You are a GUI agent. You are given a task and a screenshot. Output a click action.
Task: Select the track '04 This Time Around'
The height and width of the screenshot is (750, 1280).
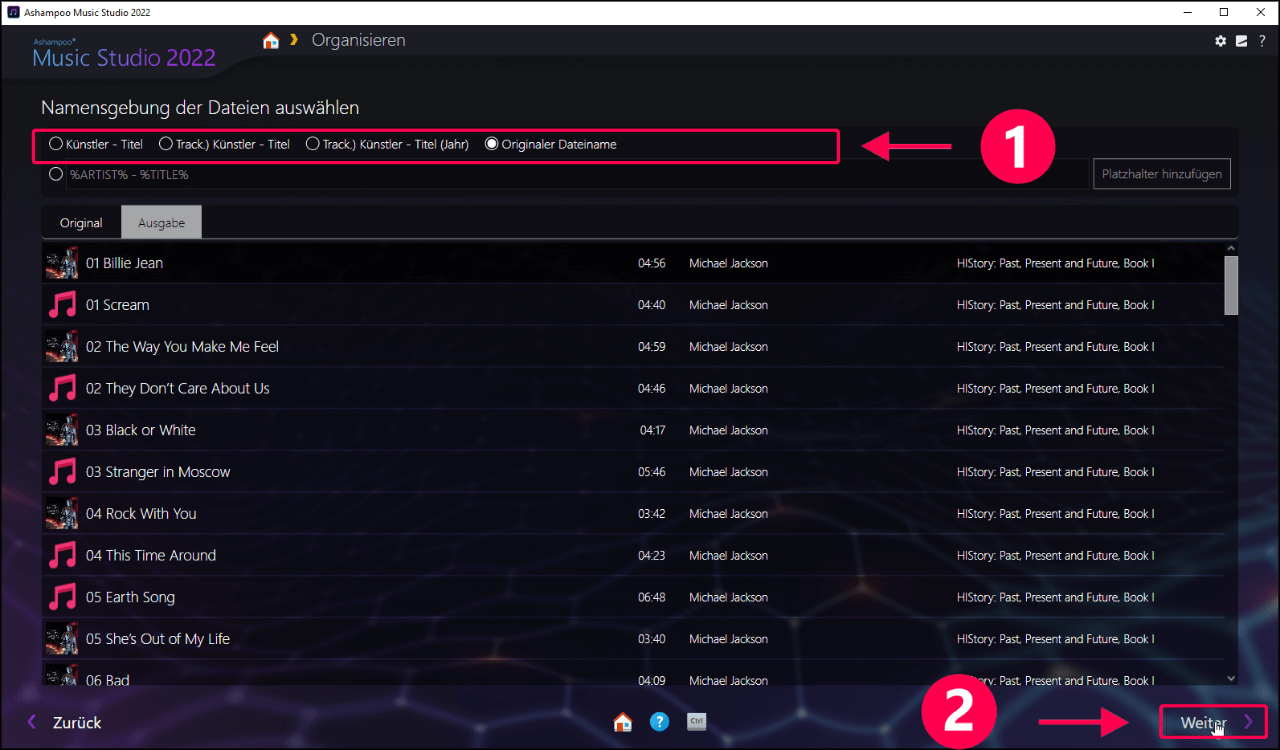pos(633,555)
